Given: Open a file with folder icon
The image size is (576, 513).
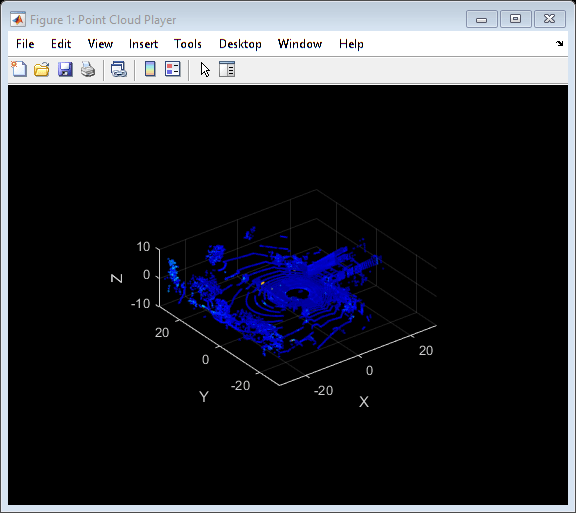Looking at the screenshot, I should pos(42,69).
